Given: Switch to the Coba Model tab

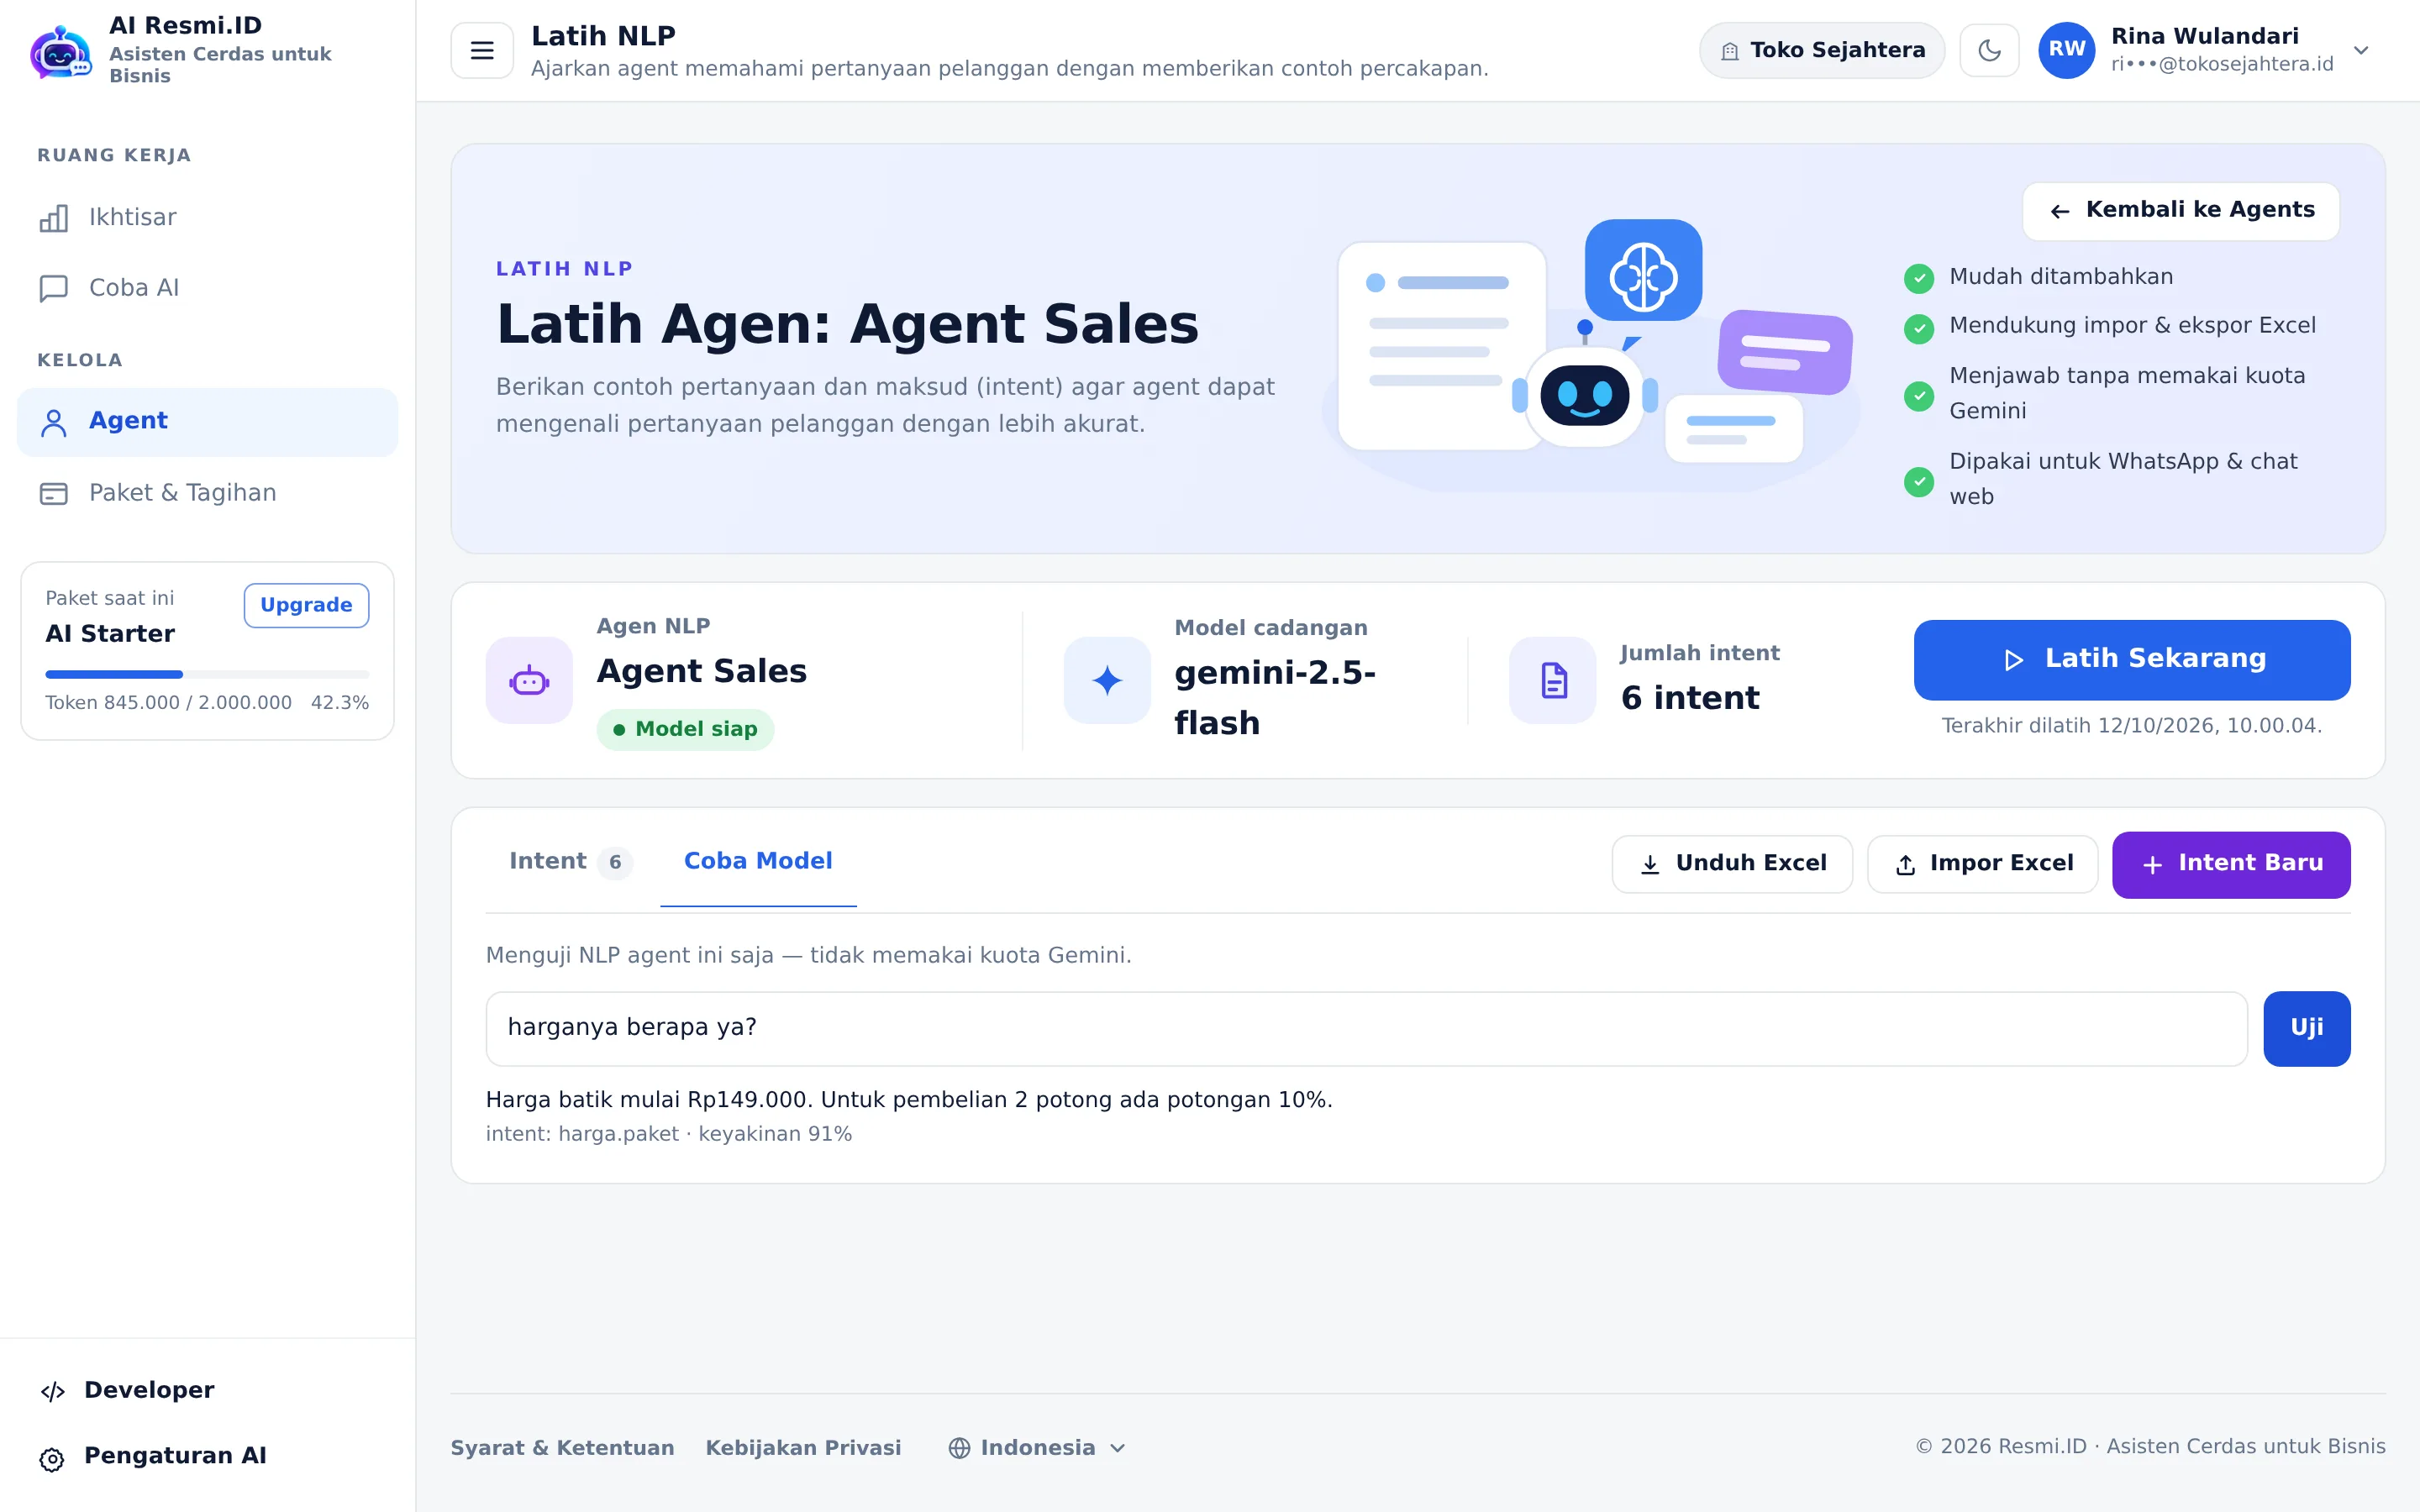Looking at the screenshot, I should tap(758, 862).
